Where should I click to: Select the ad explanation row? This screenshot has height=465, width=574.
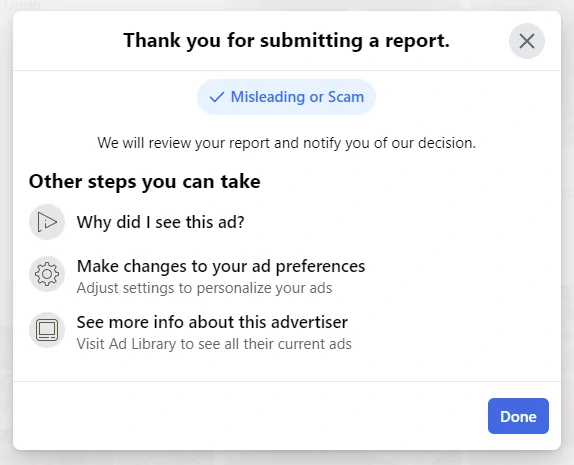[x=287, y=222]
